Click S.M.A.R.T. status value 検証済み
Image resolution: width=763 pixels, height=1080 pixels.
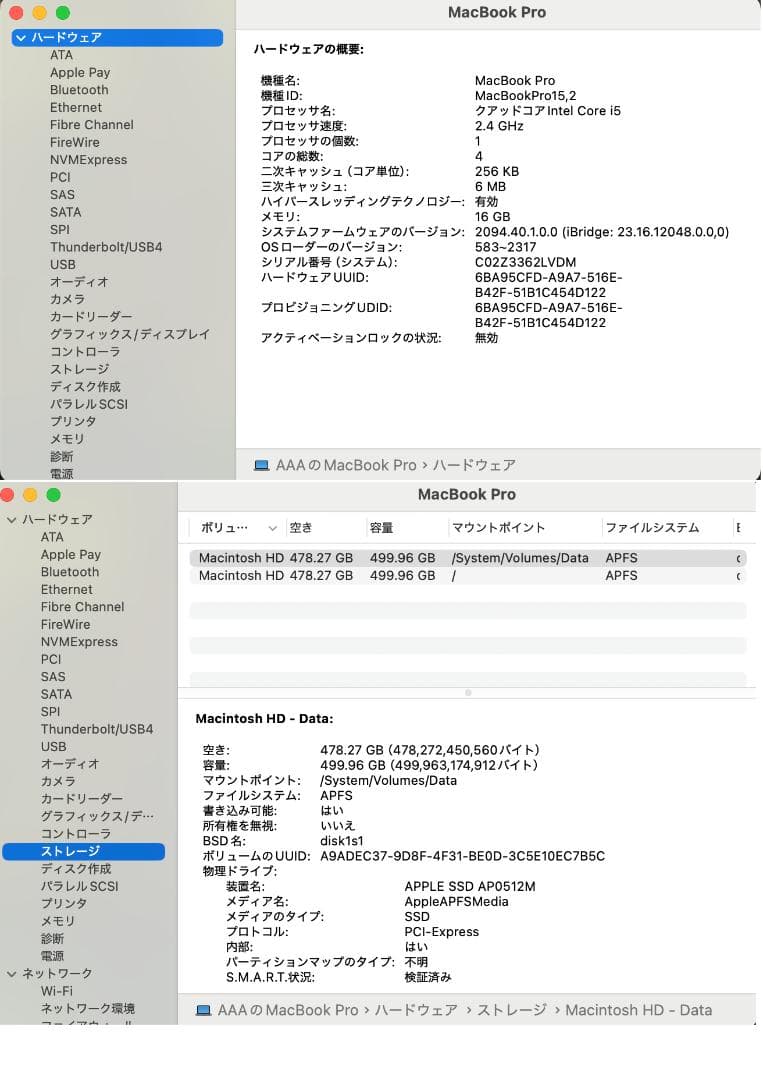tap(428, 977)
